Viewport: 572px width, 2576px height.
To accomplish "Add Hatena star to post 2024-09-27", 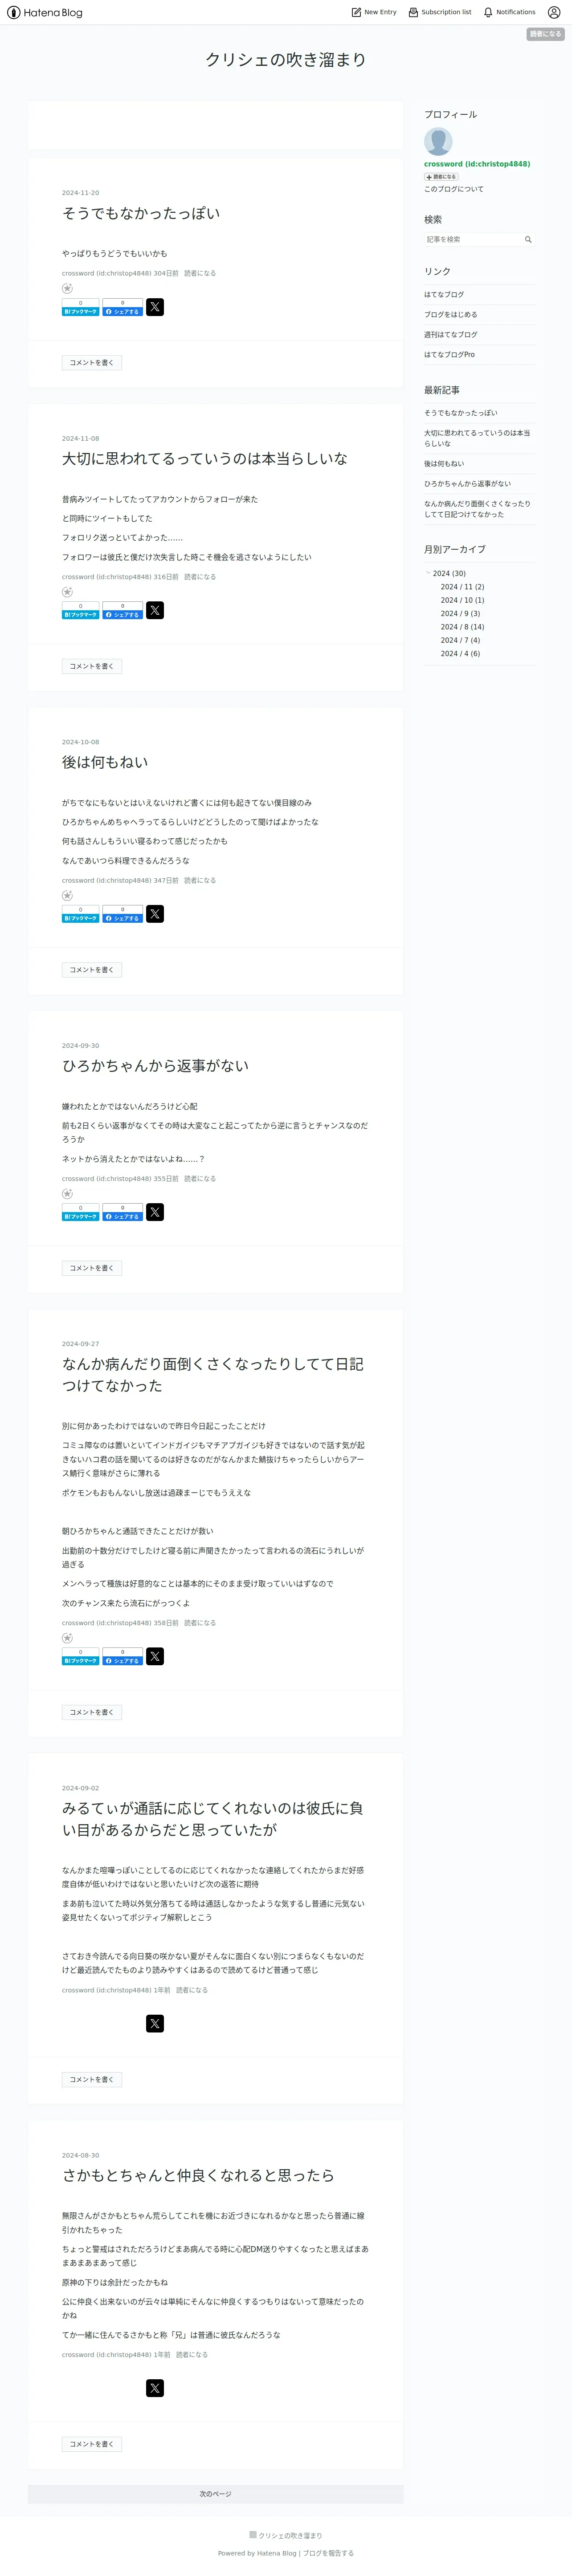I will pos(67,1638).
